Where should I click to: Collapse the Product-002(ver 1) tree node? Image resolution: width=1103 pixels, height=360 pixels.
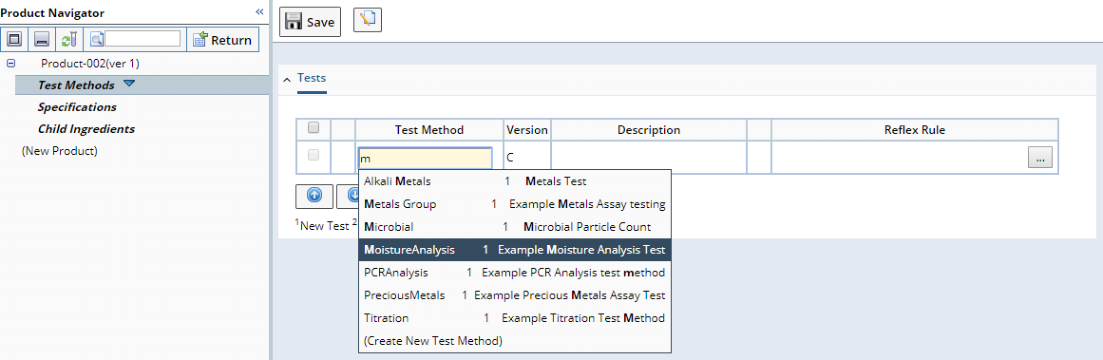coord(11,63)
